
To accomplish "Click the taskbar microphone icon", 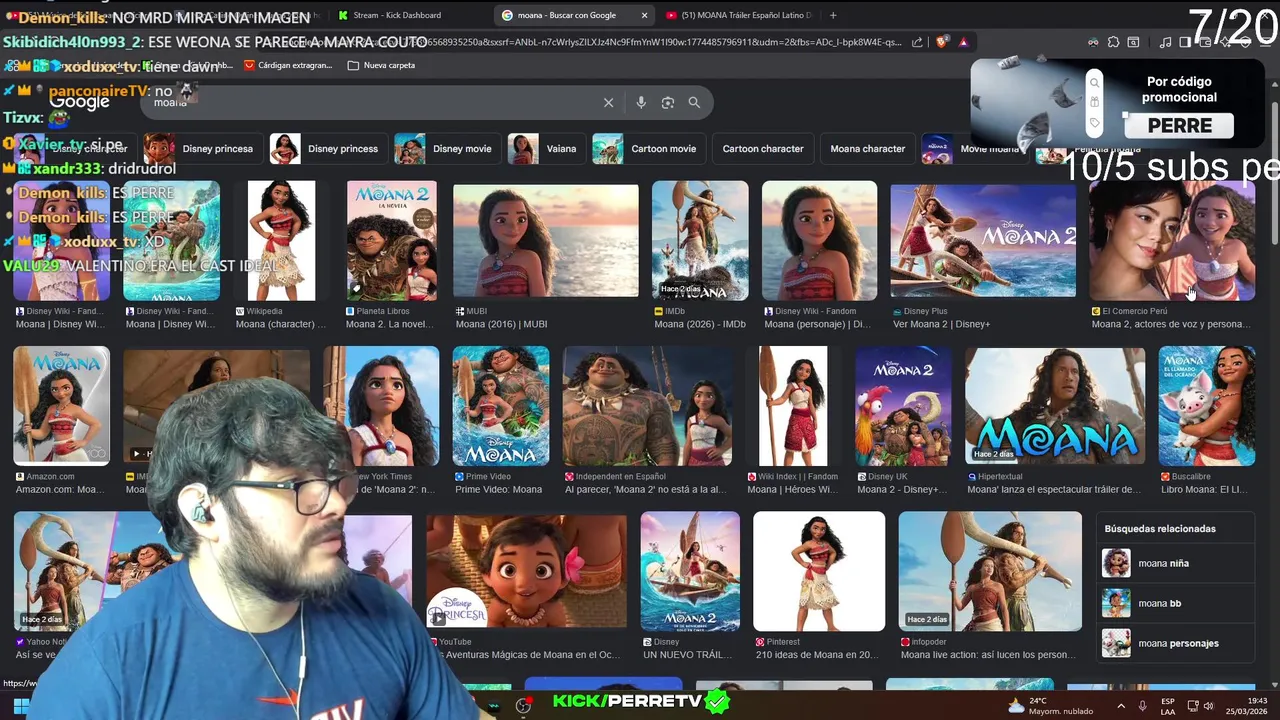I will click(x=1142, y=706).
